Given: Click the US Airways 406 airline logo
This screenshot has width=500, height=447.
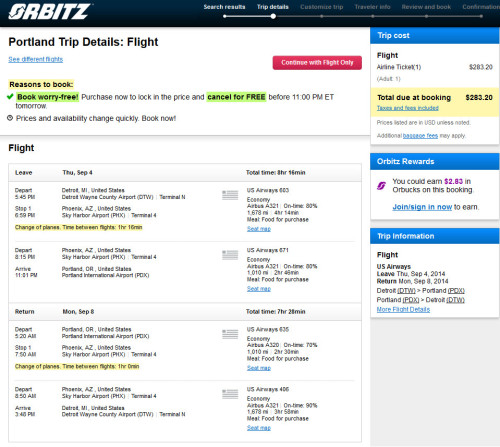Looking at the screenshot, I should [230, 394].
